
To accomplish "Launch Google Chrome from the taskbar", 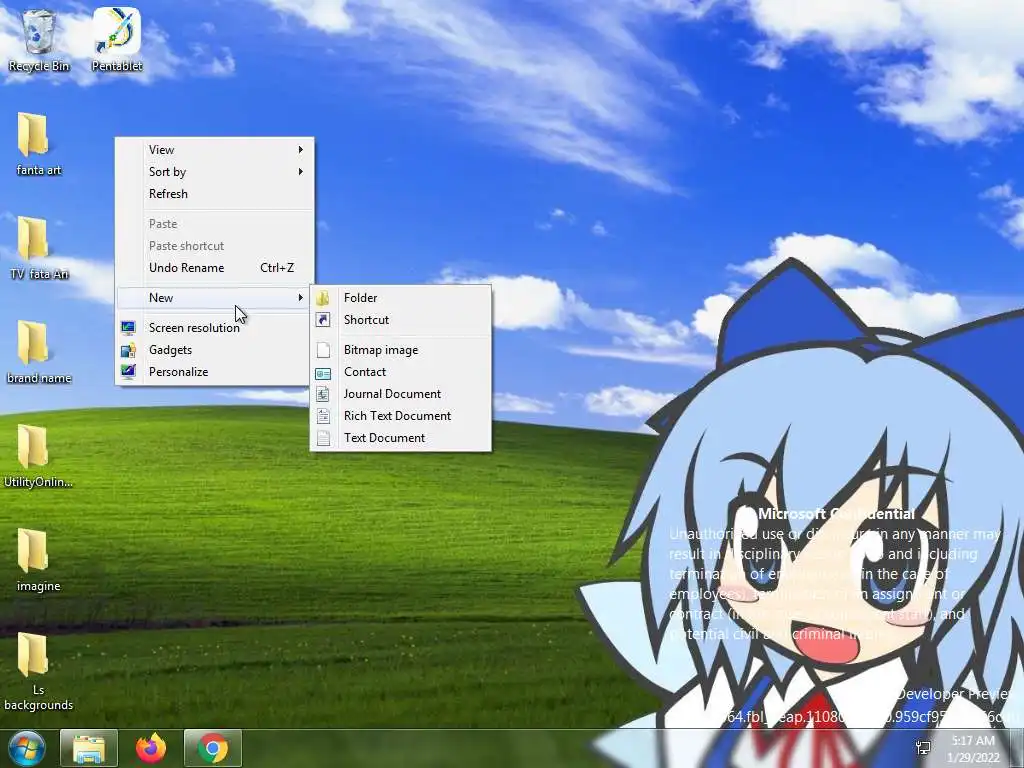I will (213, 748).
